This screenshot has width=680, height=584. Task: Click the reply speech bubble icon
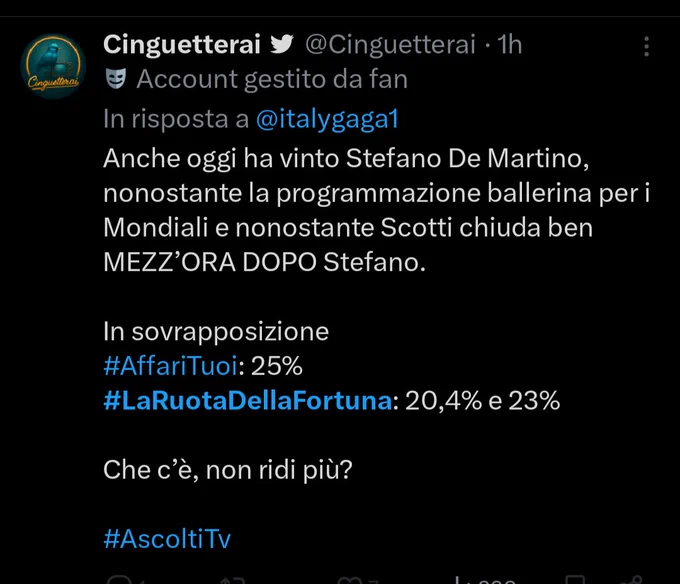tap(120, 580)
